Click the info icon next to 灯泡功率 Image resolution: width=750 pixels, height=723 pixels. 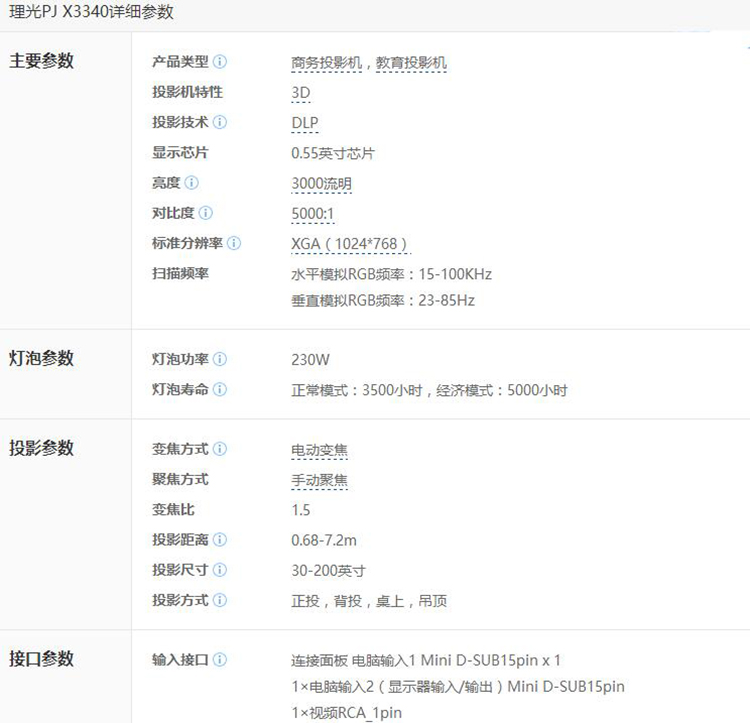pos(220,359)
